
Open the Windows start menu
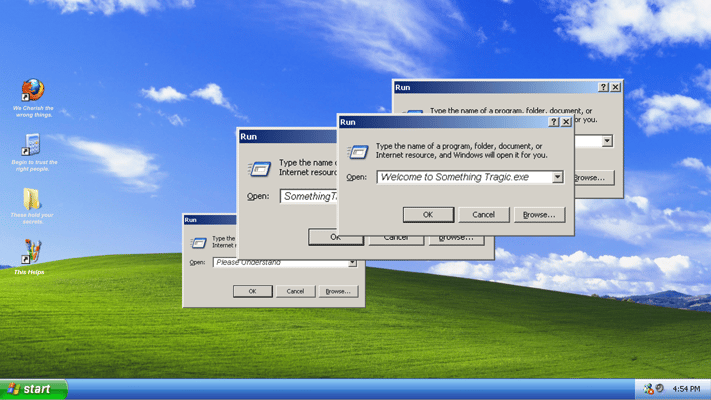[x=34, y=389]
